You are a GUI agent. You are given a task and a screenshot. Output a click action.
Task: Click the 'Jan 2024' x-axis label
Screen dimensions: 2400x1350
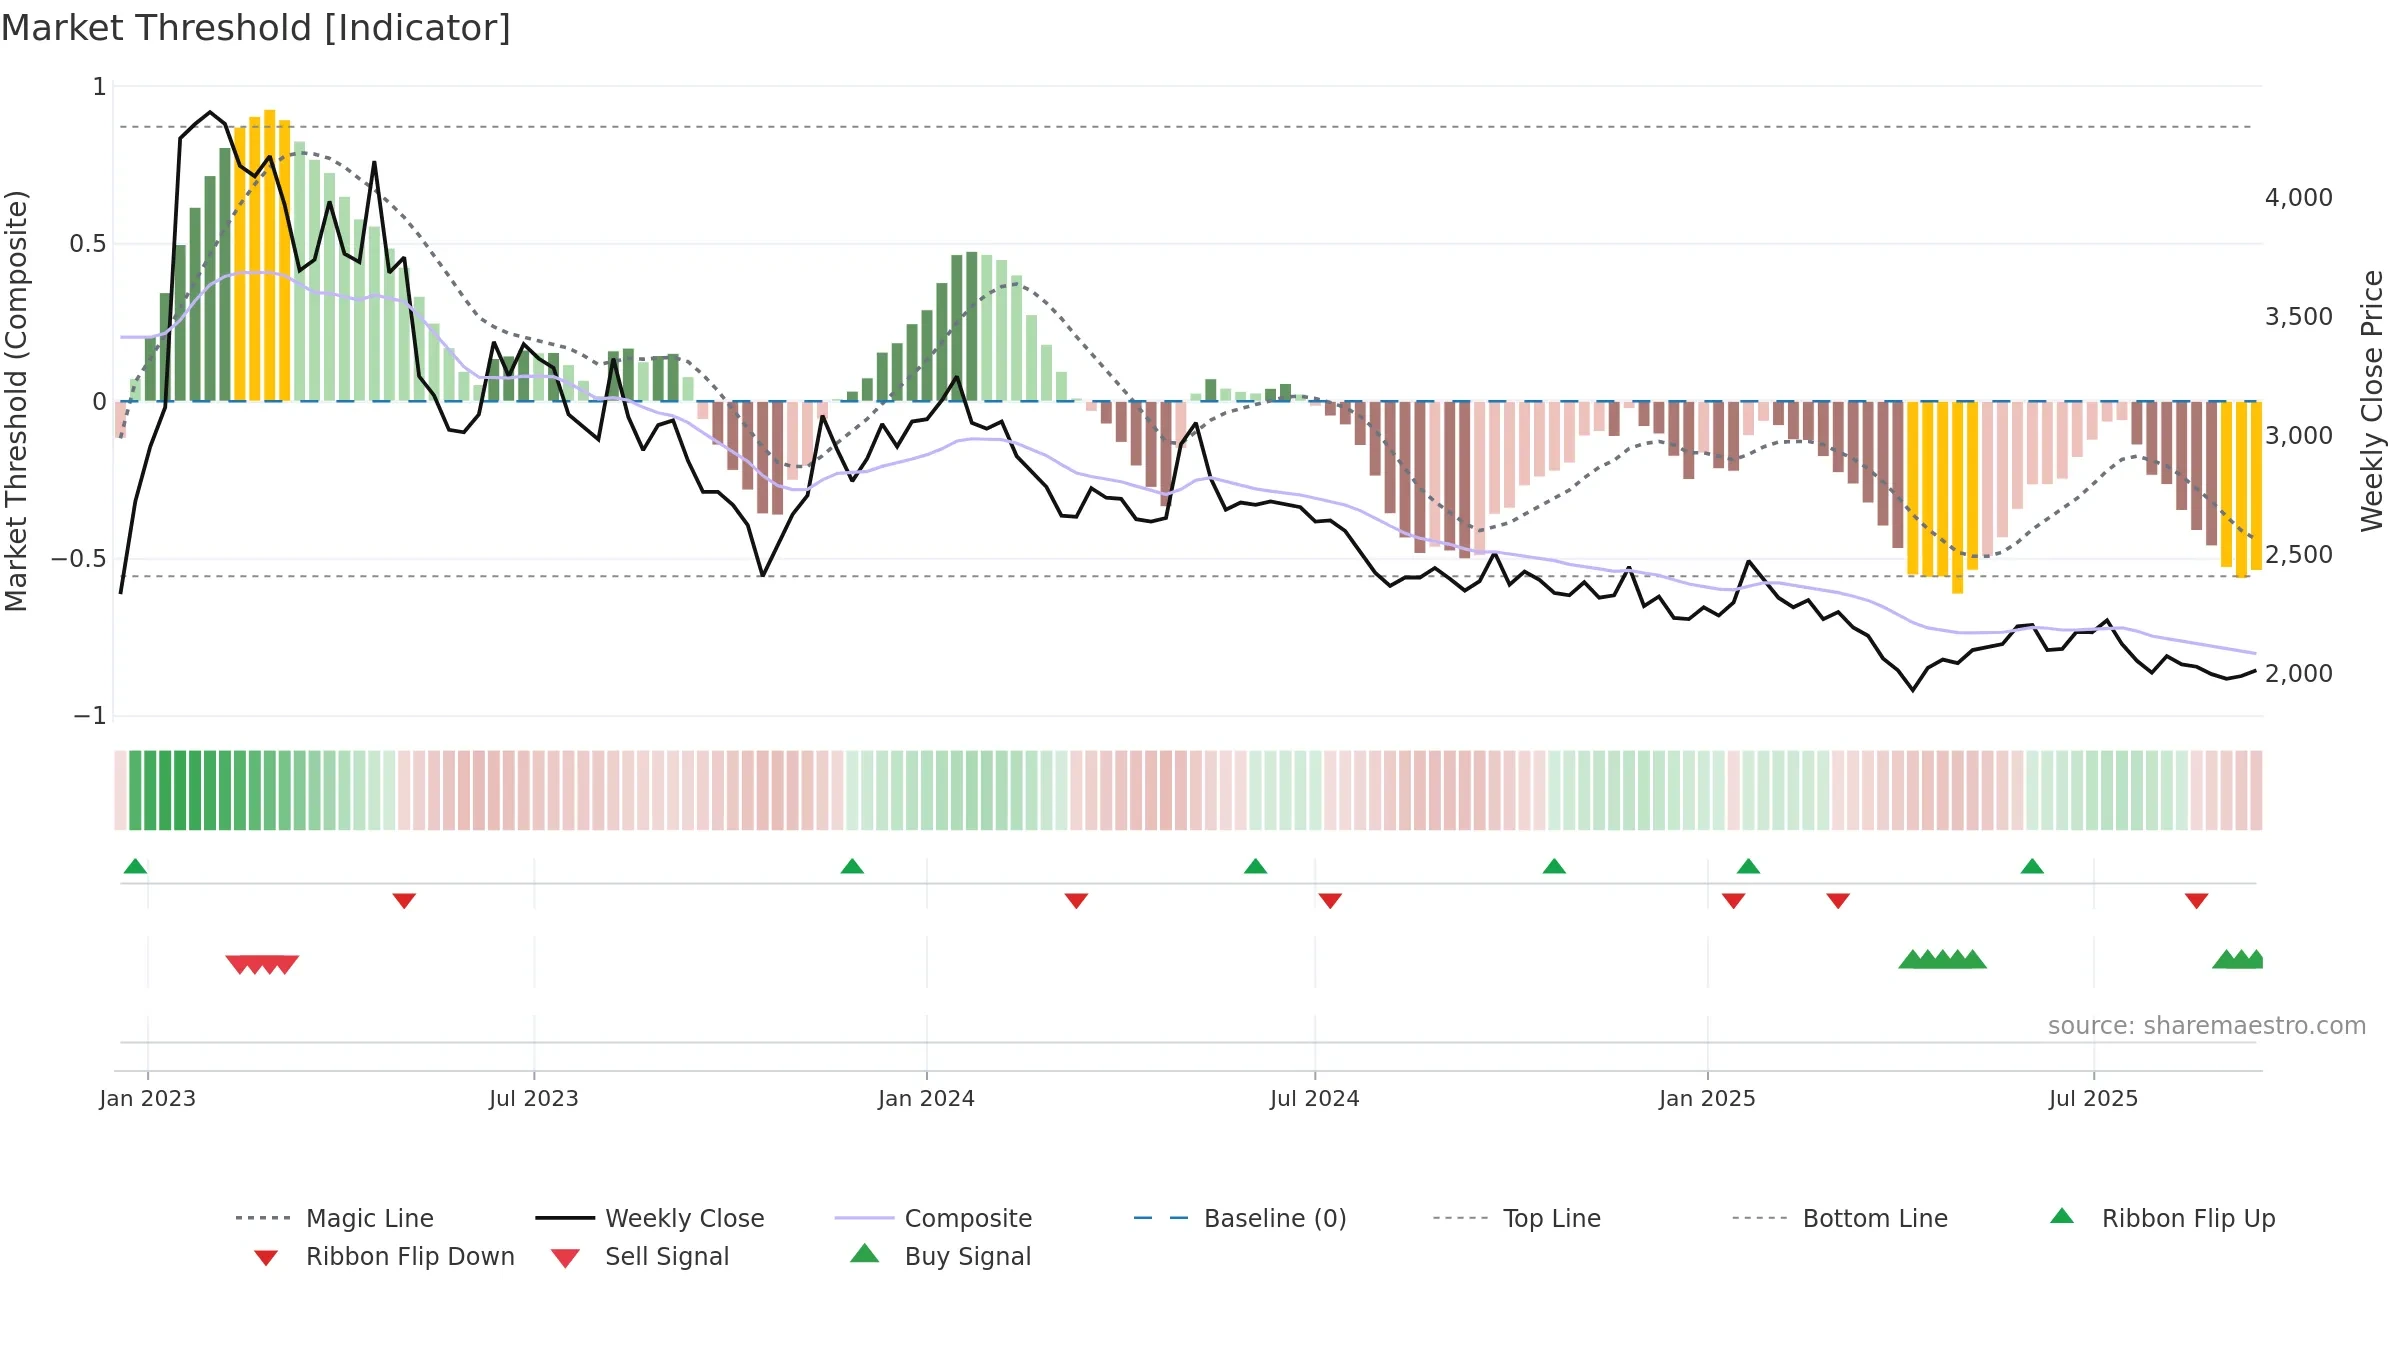pyautogui.click(x=927, y=1098)
